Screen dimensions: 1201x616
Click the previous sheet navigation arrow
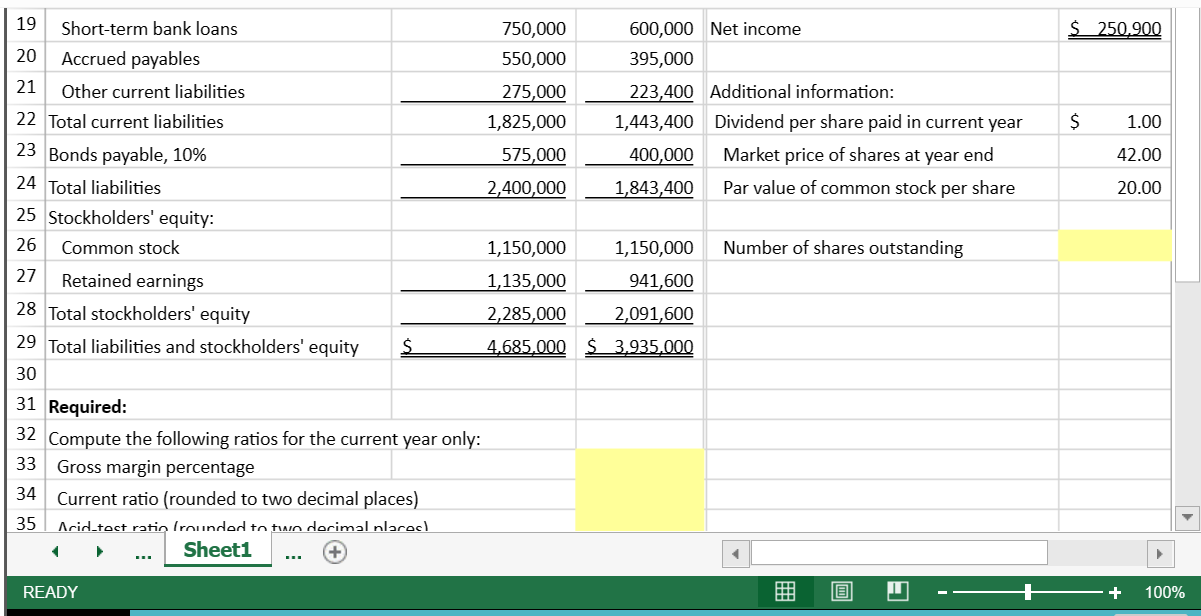pyautogui.click(x=55, y=551)
